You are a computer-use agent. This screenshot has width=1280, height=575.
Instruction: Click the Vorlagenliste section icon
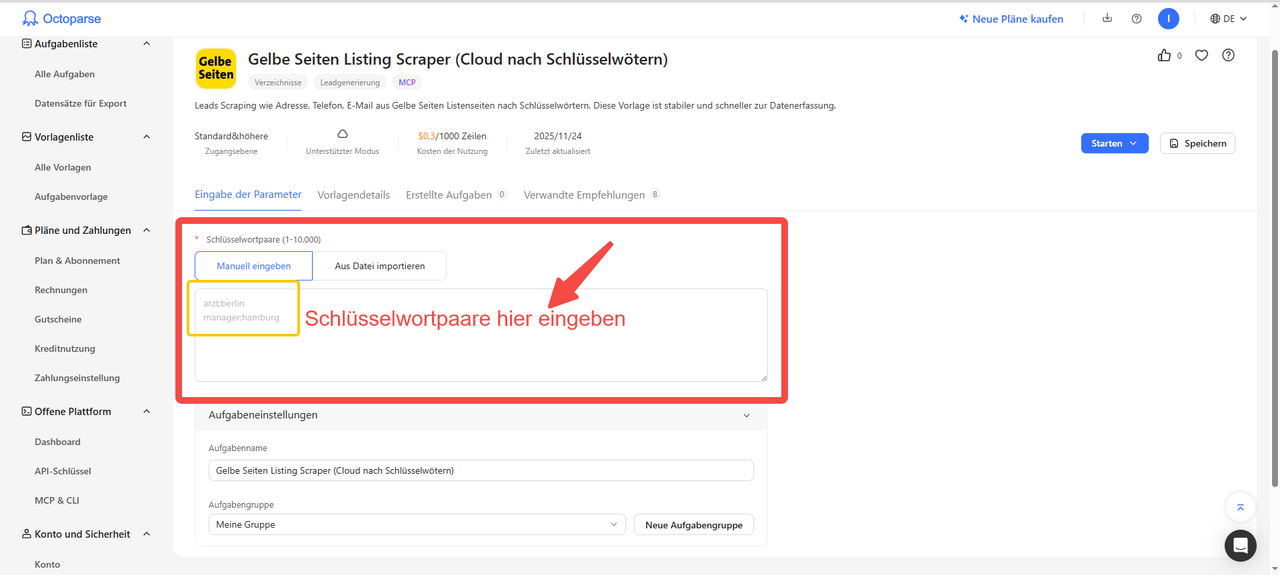pyautogui.click(x=27, y=137)
